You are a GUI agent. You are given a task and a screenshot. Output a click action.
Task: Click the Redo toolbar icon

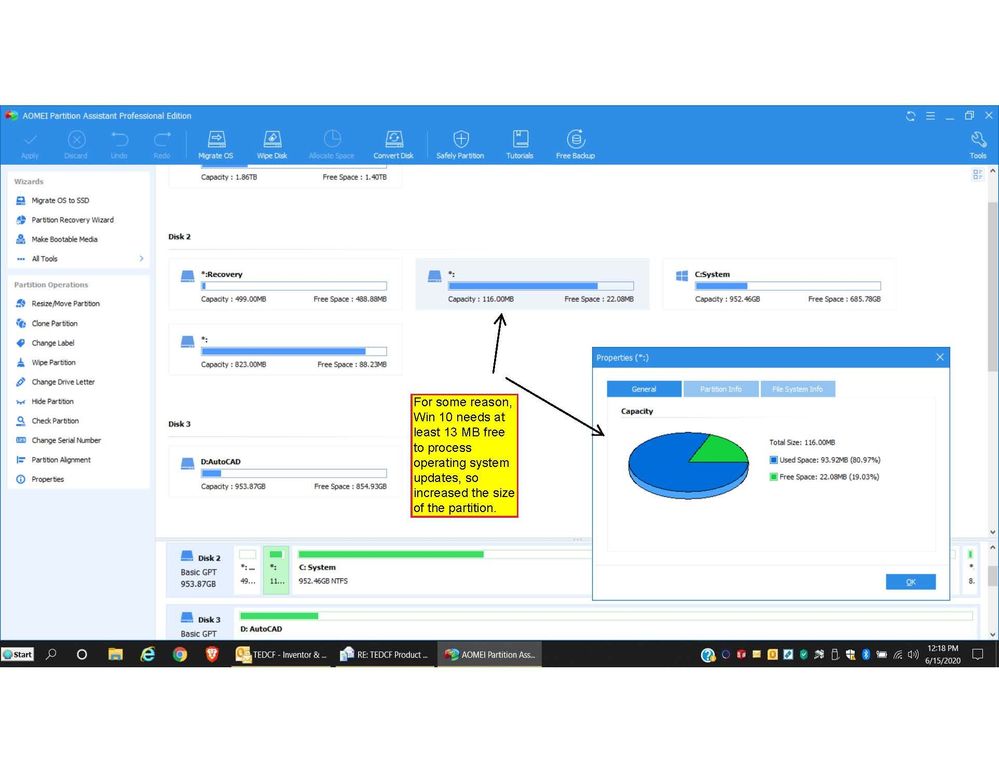point(162,145)
